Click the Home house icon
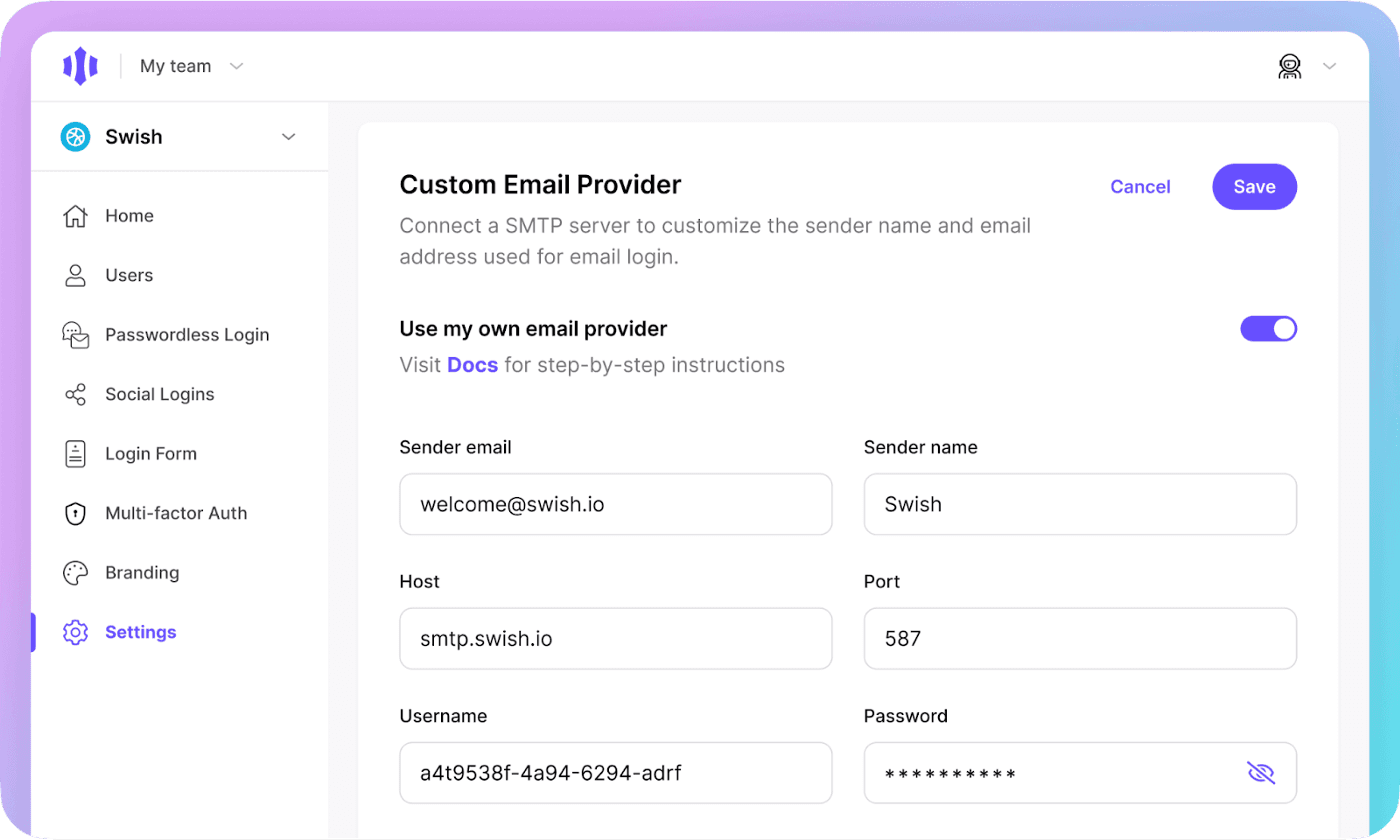Image resolution: width=1400 pixels, height=840 pixels. [75, 216]
